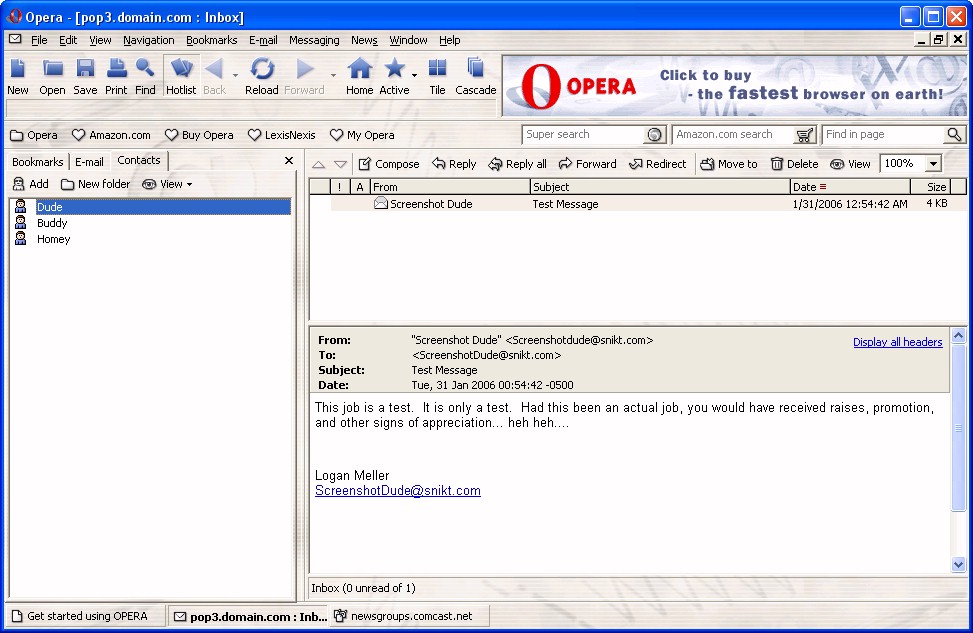The width and height of the screenshot is (973, 633).
Task: Open dropdown arrow next to Forward
Action: [x=333, y=76]
